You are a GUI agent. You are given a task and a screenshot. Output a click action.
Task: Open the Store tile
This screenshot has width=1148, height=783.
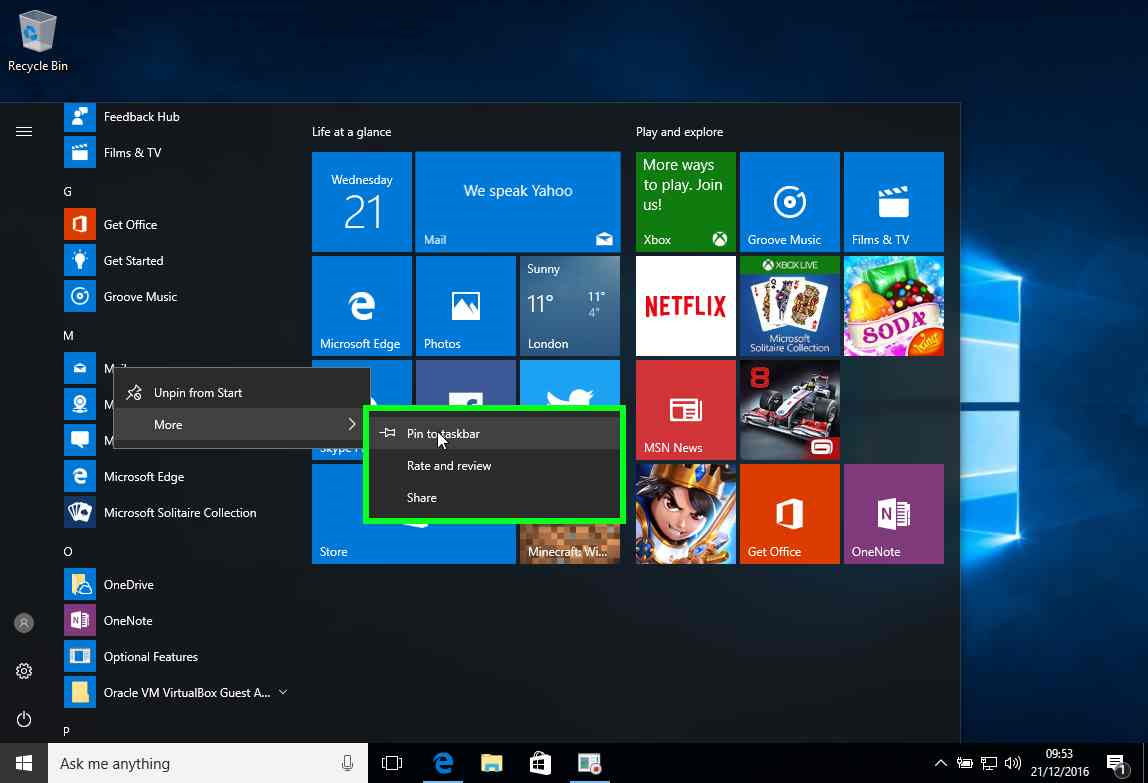pyautogui.click(x=337, y=542)
